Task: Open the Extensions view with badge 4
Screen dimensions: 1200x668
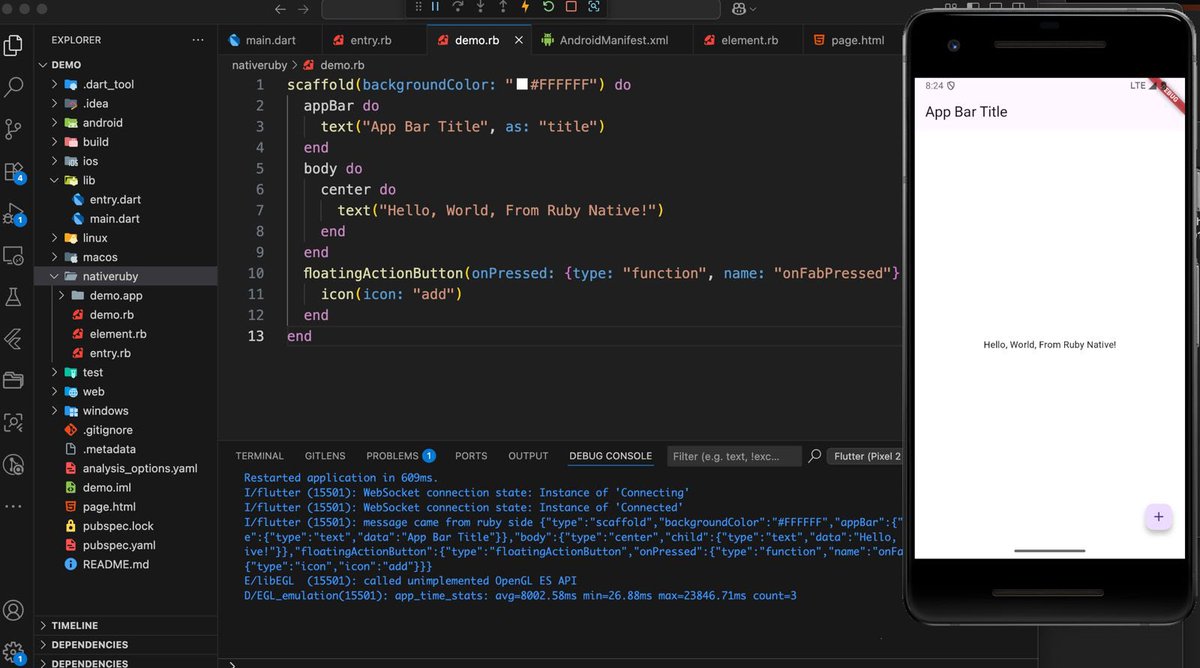Action: [x=14, y=171]
